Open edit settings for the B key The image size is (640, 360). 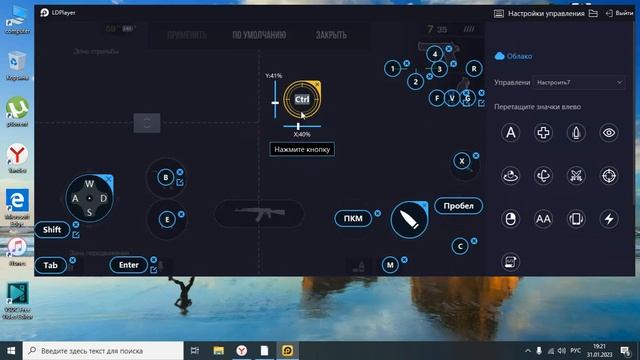(180, 182)
